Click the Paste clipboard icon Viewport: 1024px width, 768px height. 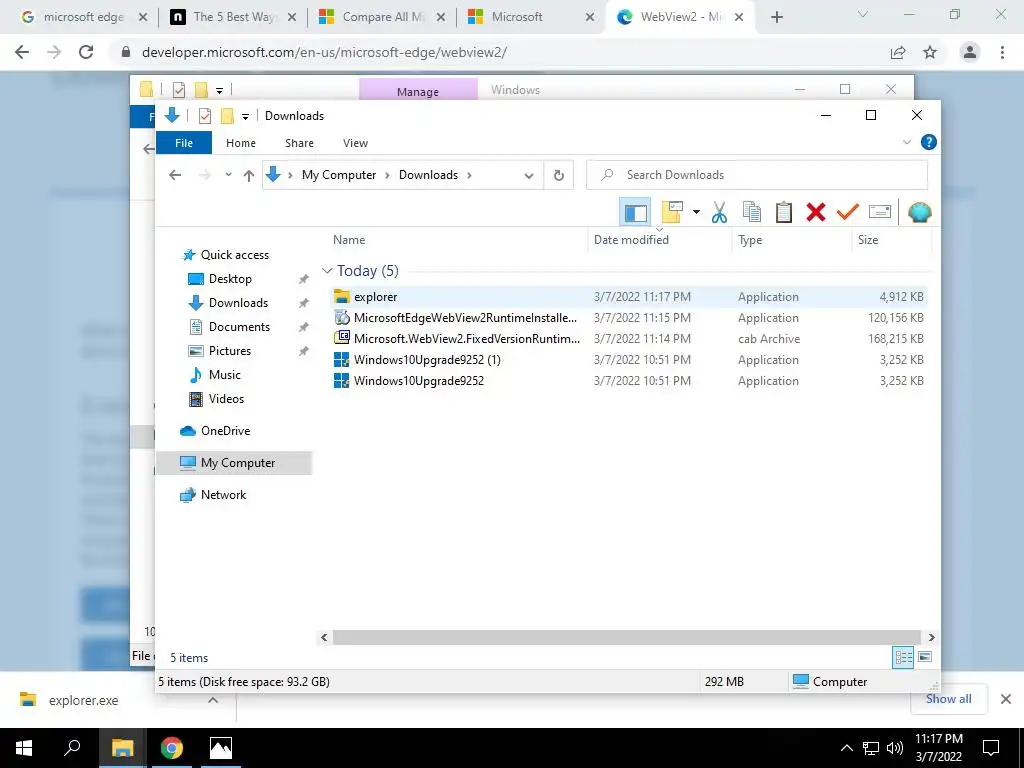coord(784,212)
